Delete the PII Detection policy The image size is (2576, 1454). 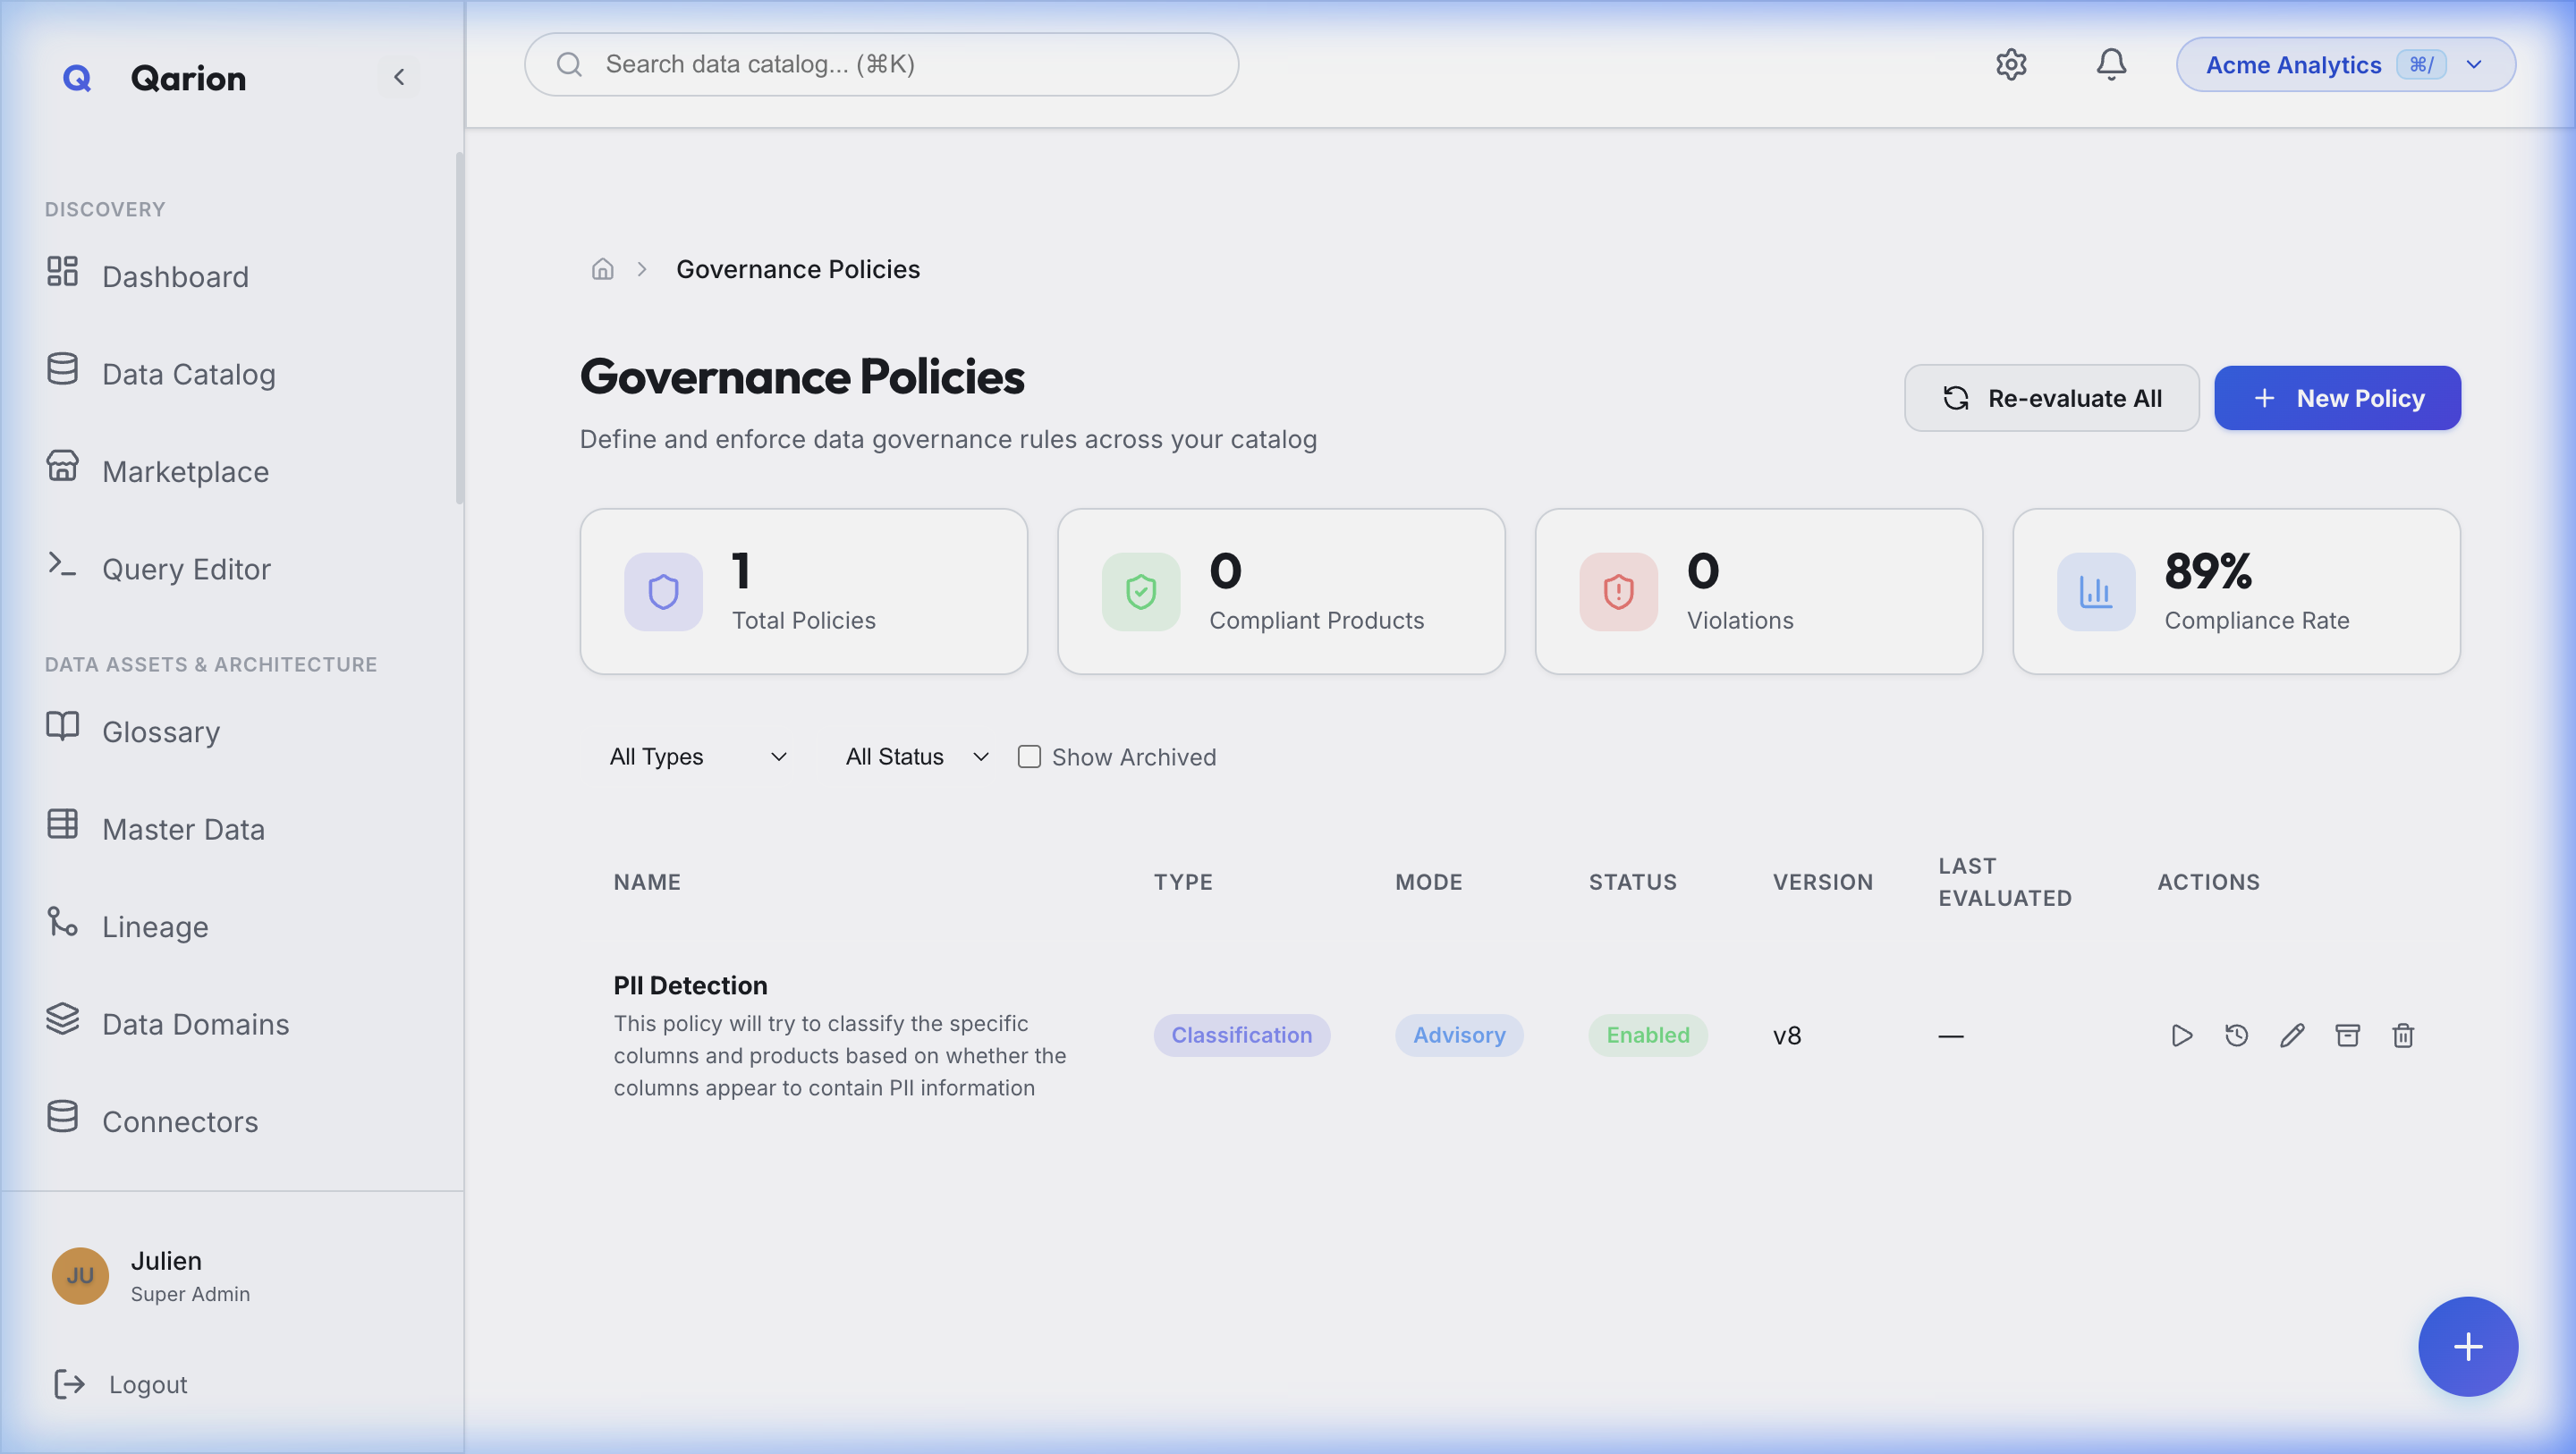tap(2403, 1035)
